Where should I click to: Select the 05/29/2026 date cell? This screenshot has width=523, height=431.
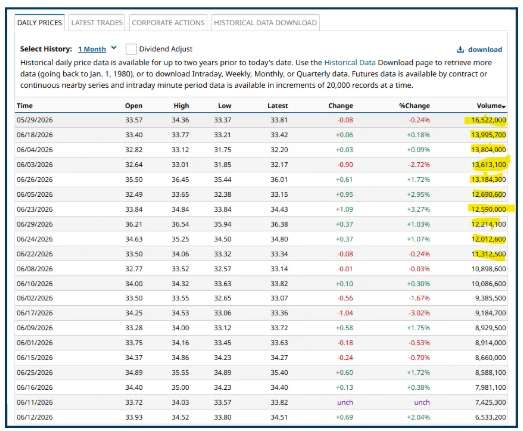point(35,120)
